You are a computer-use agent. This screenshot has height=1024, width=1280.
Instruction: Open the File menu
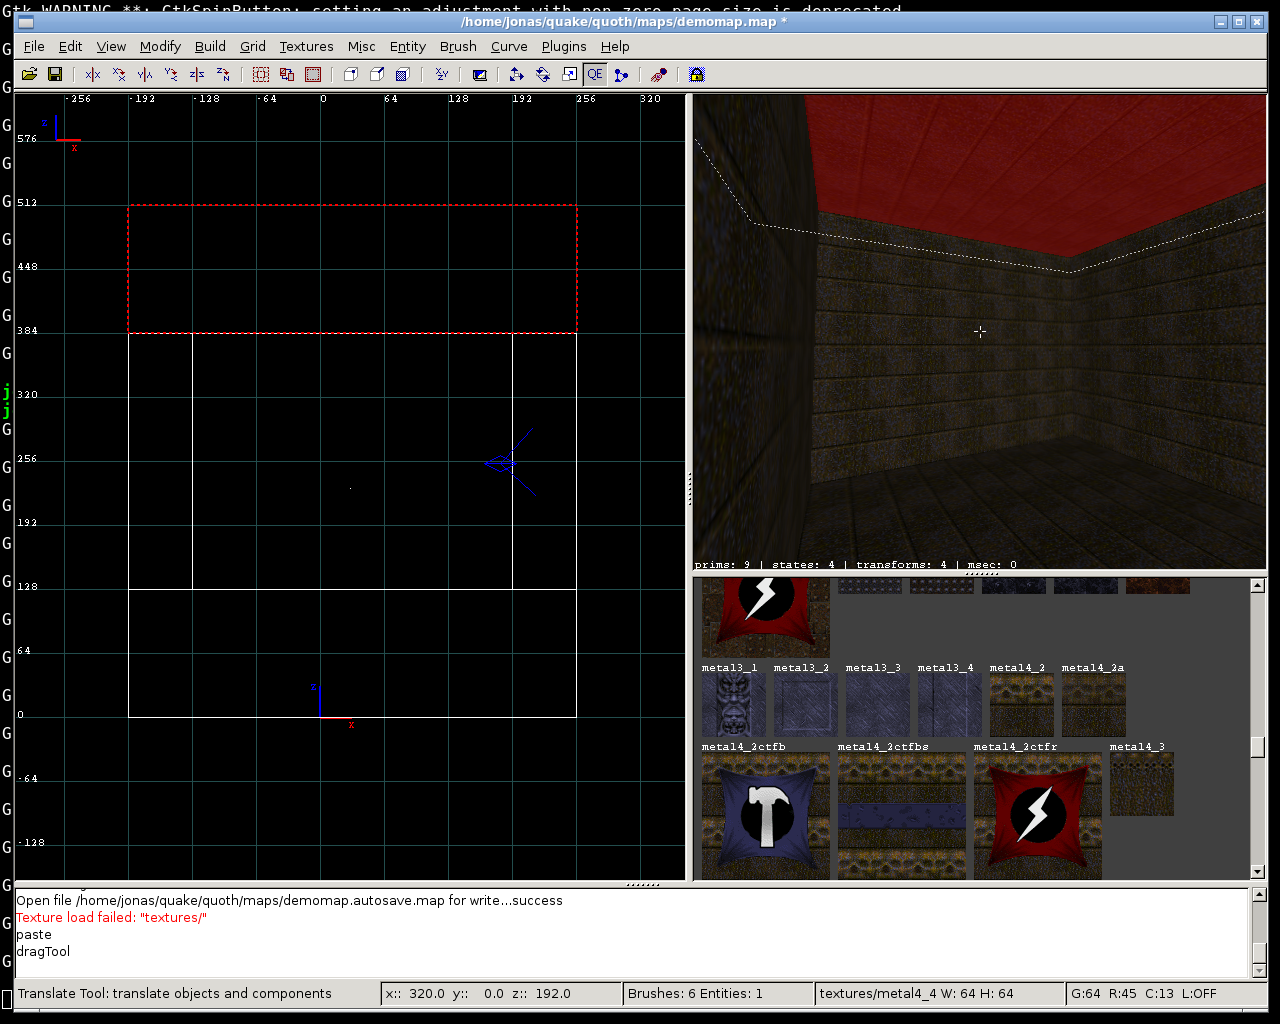coord(34,46)
